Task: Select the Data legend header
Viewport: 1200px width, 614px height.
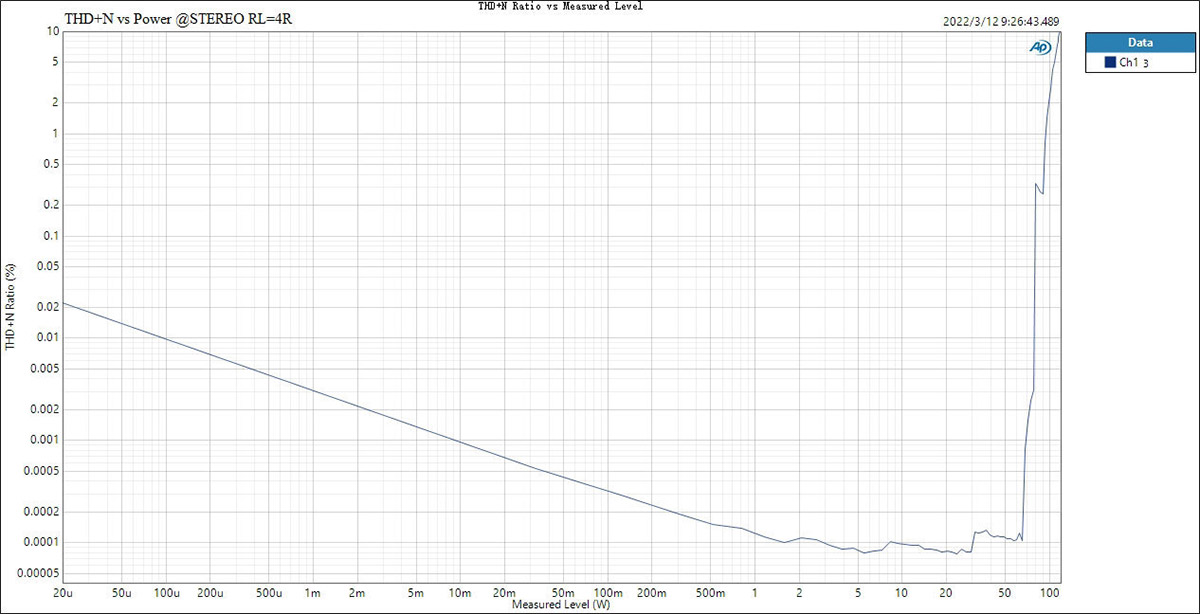Action: [x=1140, y=43]
